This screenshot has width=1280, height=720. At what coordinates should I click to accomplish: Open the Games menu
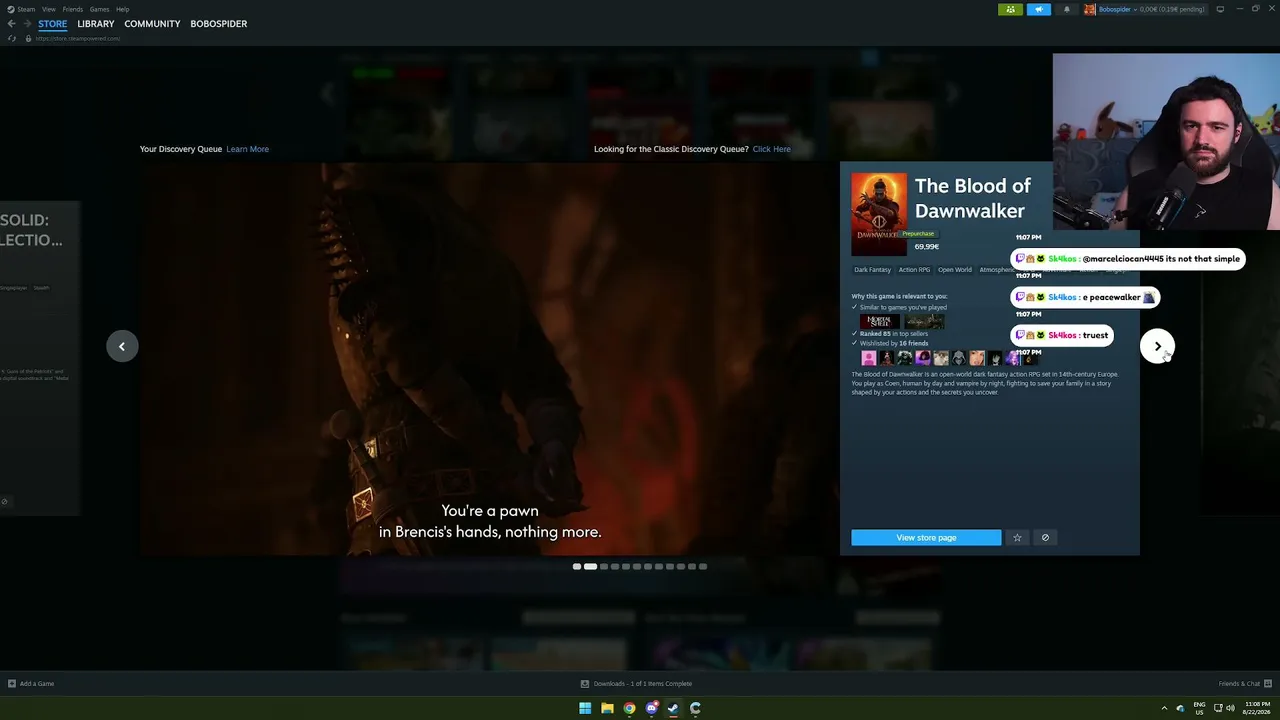[x=99, y=9]
